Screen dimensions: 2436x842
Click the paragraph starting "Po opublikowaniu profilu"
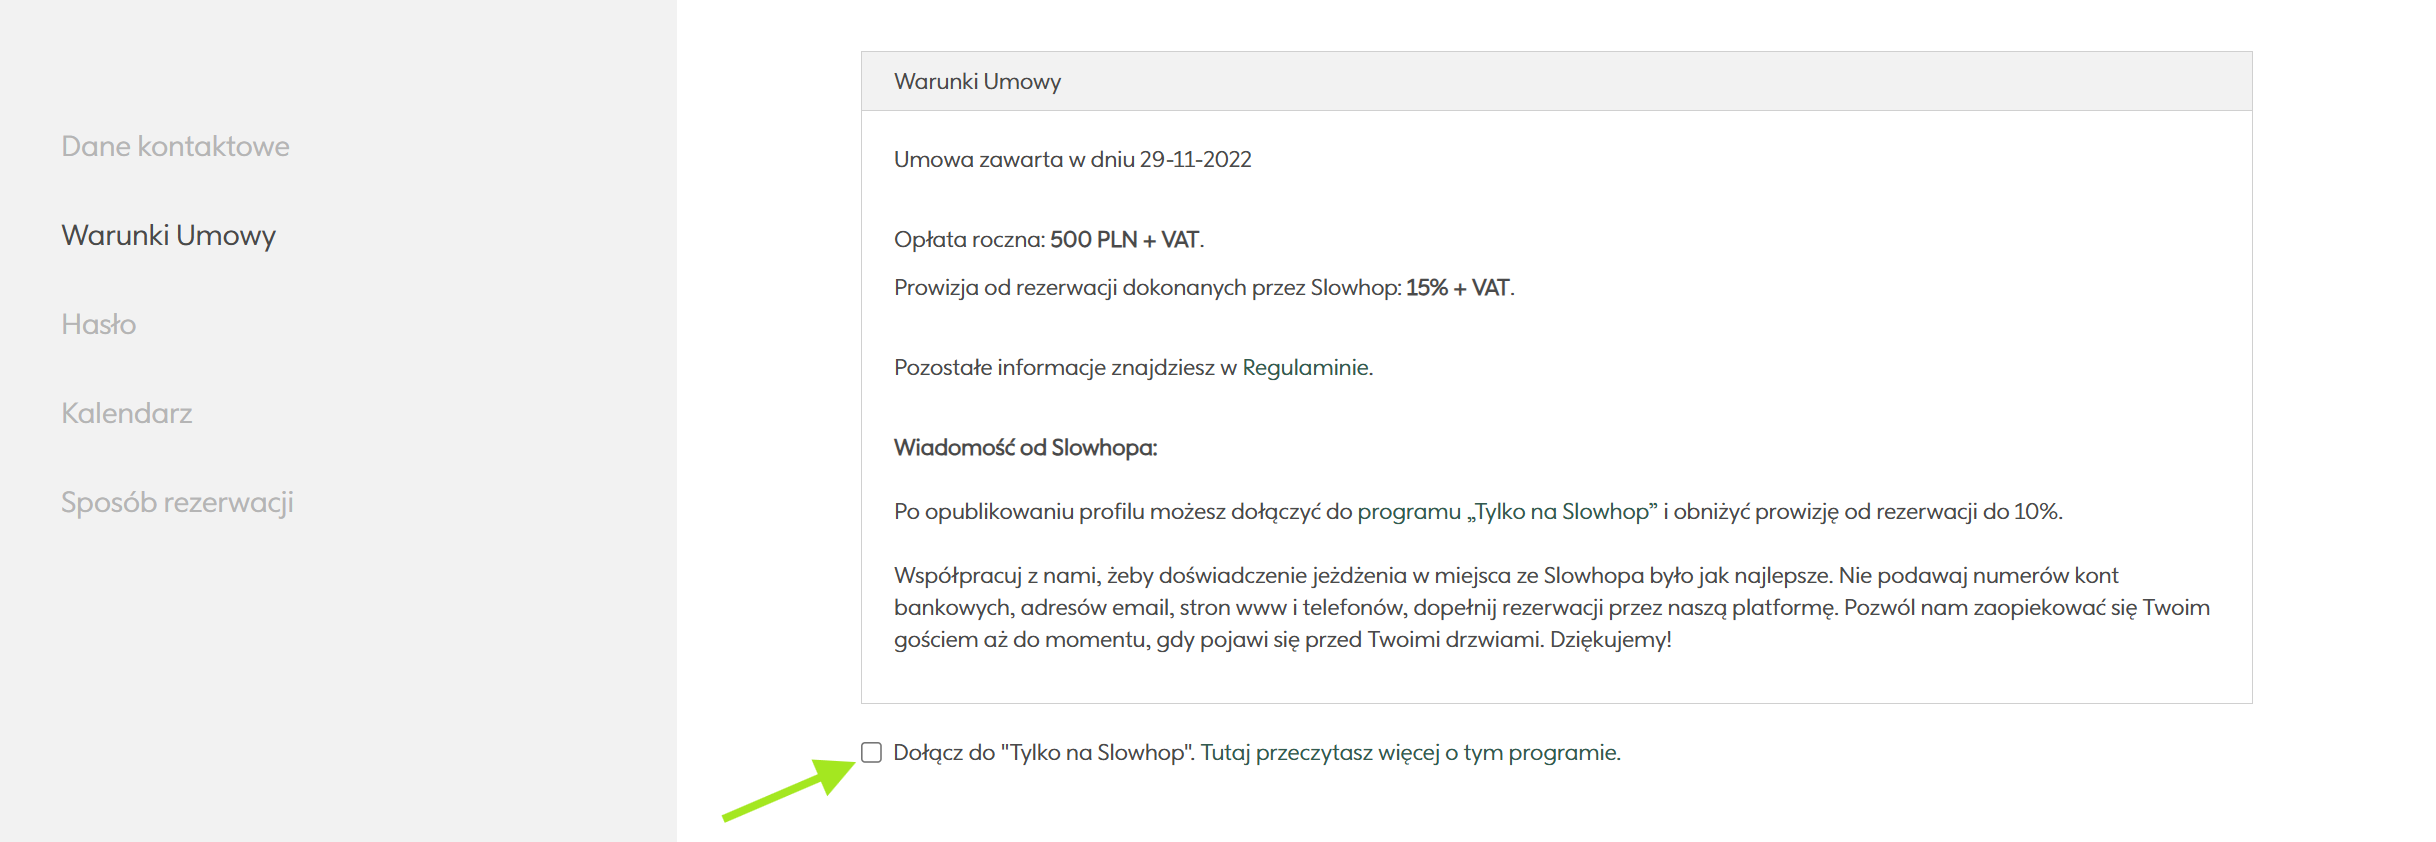(x=1477, y=511)
